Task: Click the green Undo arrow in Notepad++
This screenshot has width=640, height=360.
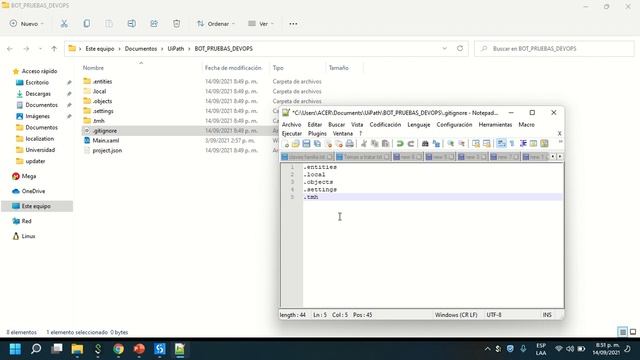Action: tap(400, 144)
